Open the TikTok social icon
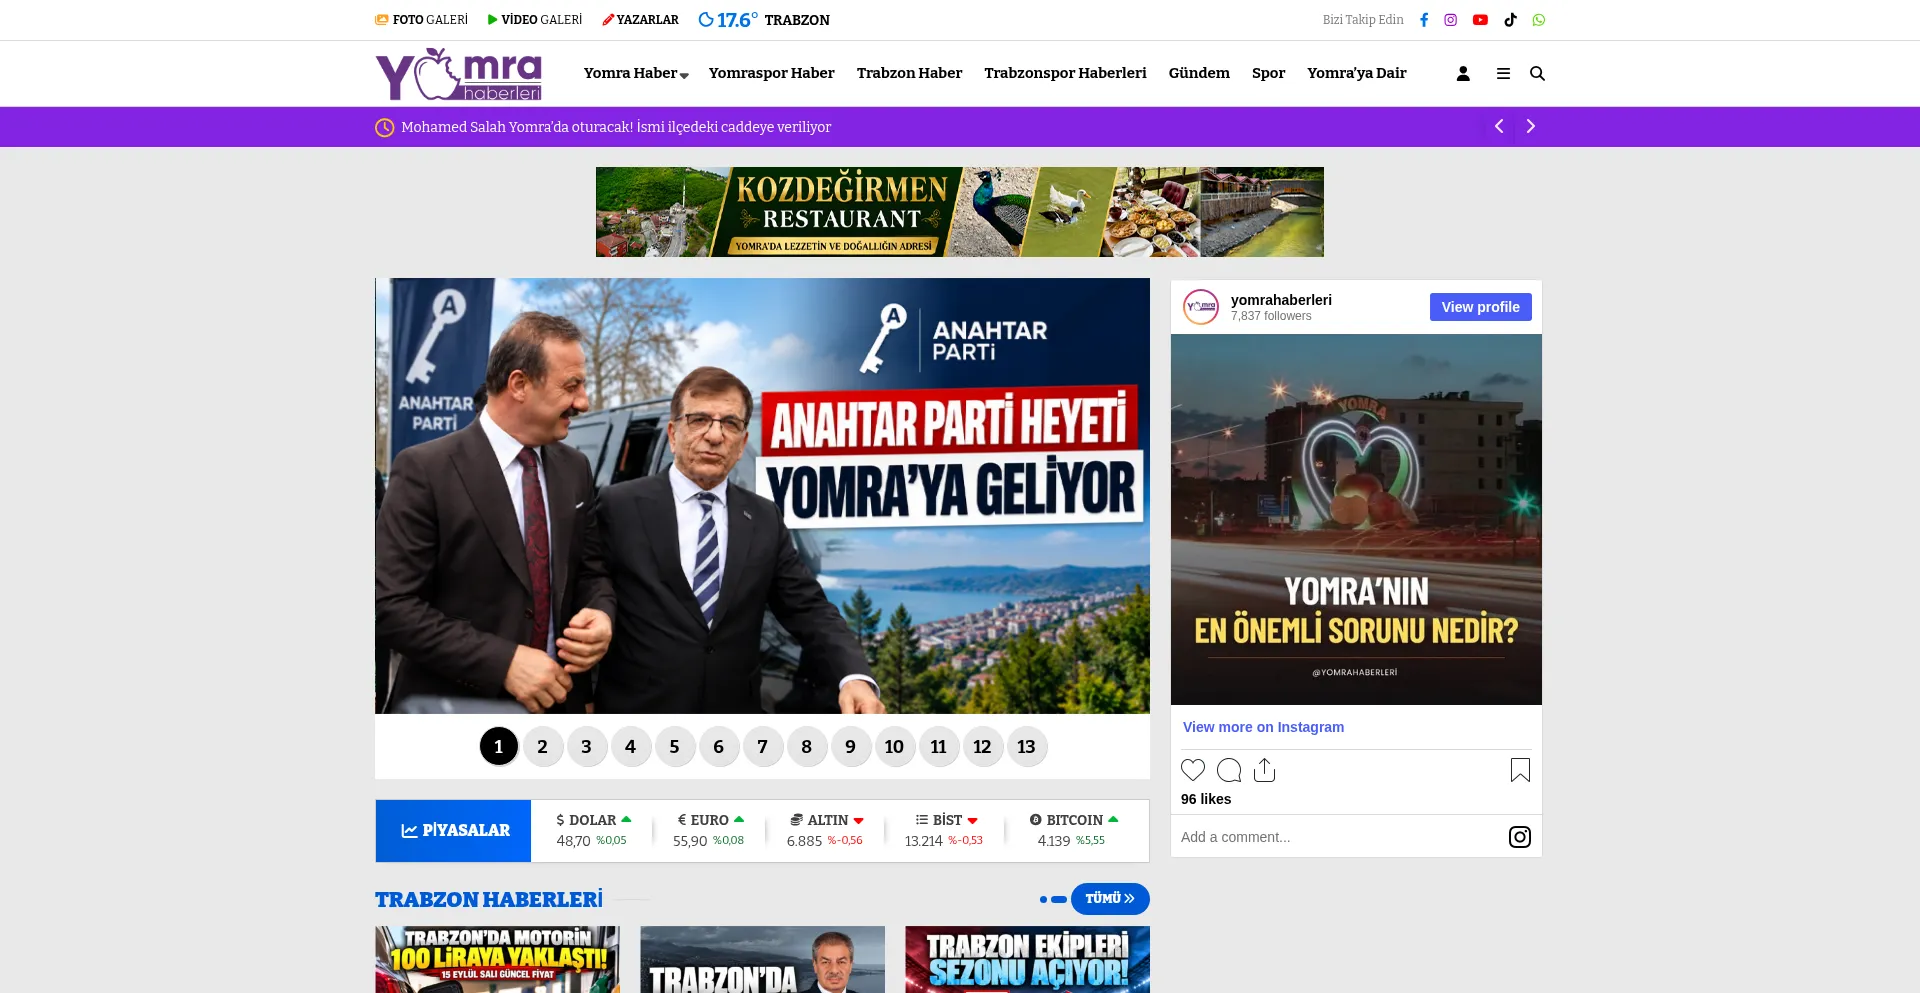The image size is (1920, 993). coord(1510,20)
